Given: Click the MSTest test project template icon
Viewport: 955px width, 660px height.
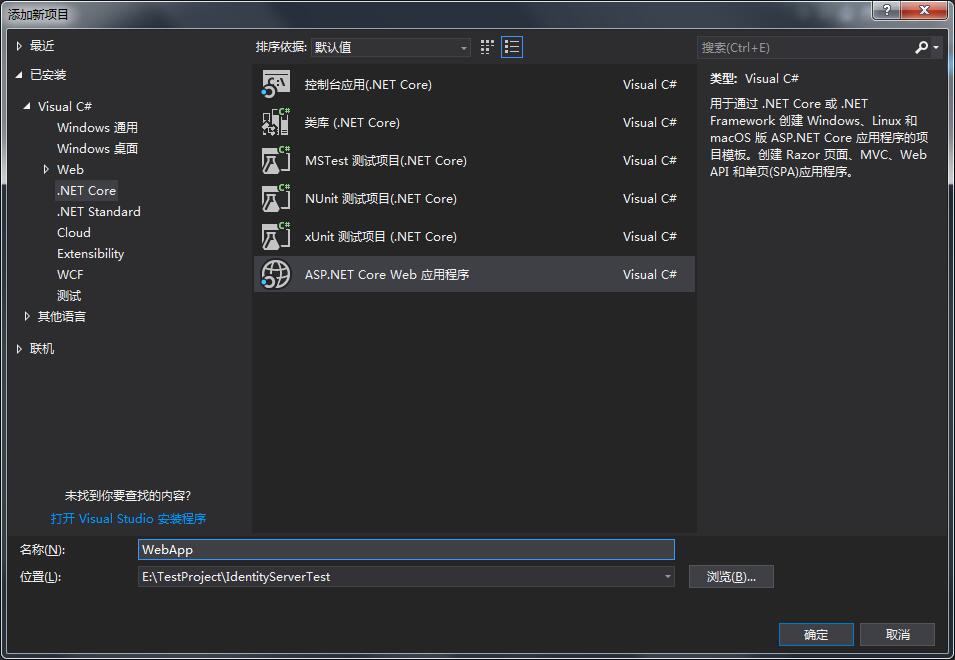Looking at the screenshot, I should click(x=276, y=161).
